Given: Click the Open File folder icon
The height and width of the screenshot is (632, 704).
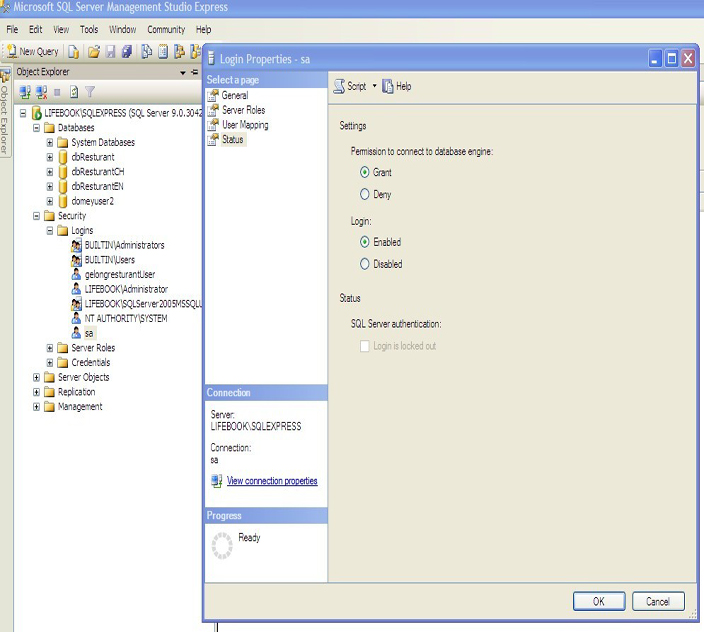Looking at the screenshot, I should click(93, 51).
